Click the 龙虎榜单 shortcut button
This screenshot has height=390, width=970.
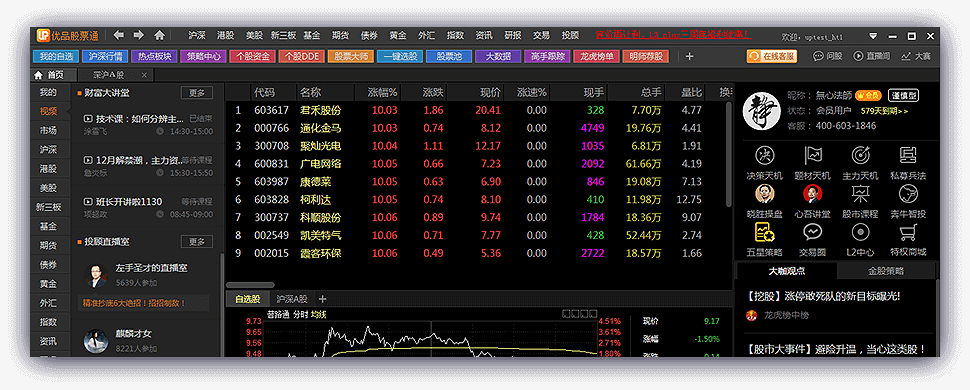(596, 56)
